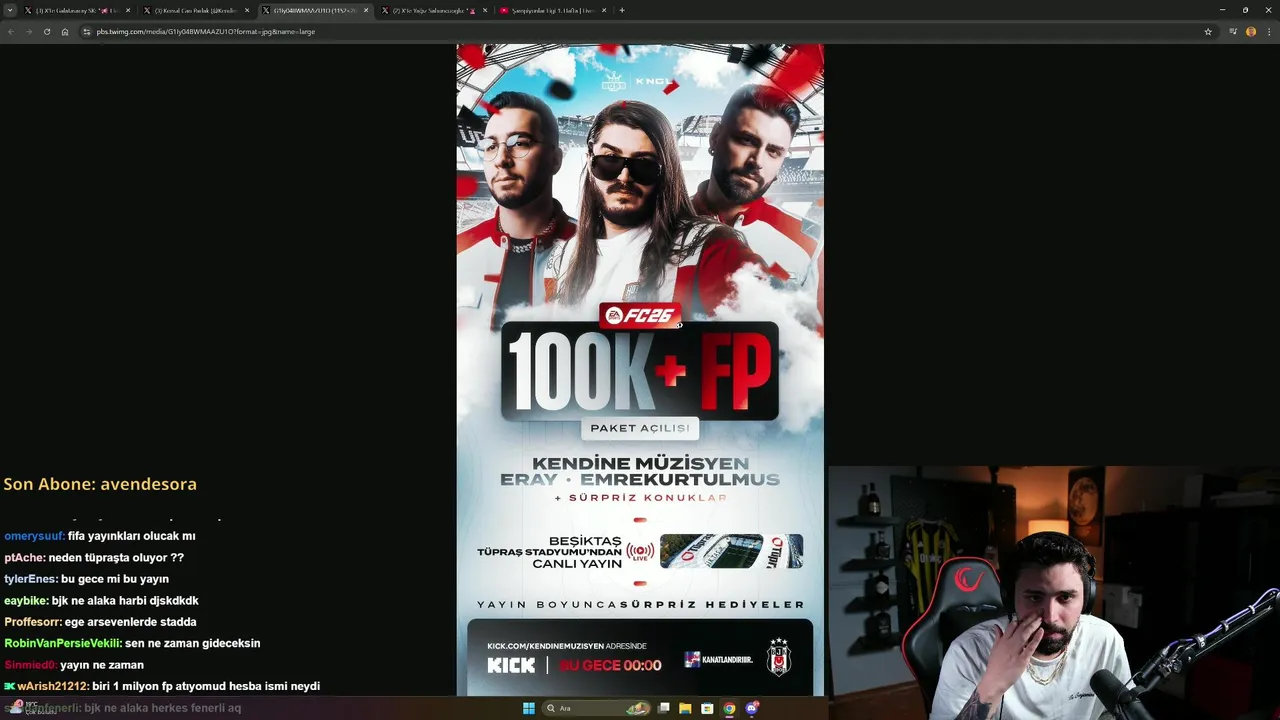Open the media control icon in the toolbar
This screenshot has width=1280, height=720.
(x=1233, y=32)
